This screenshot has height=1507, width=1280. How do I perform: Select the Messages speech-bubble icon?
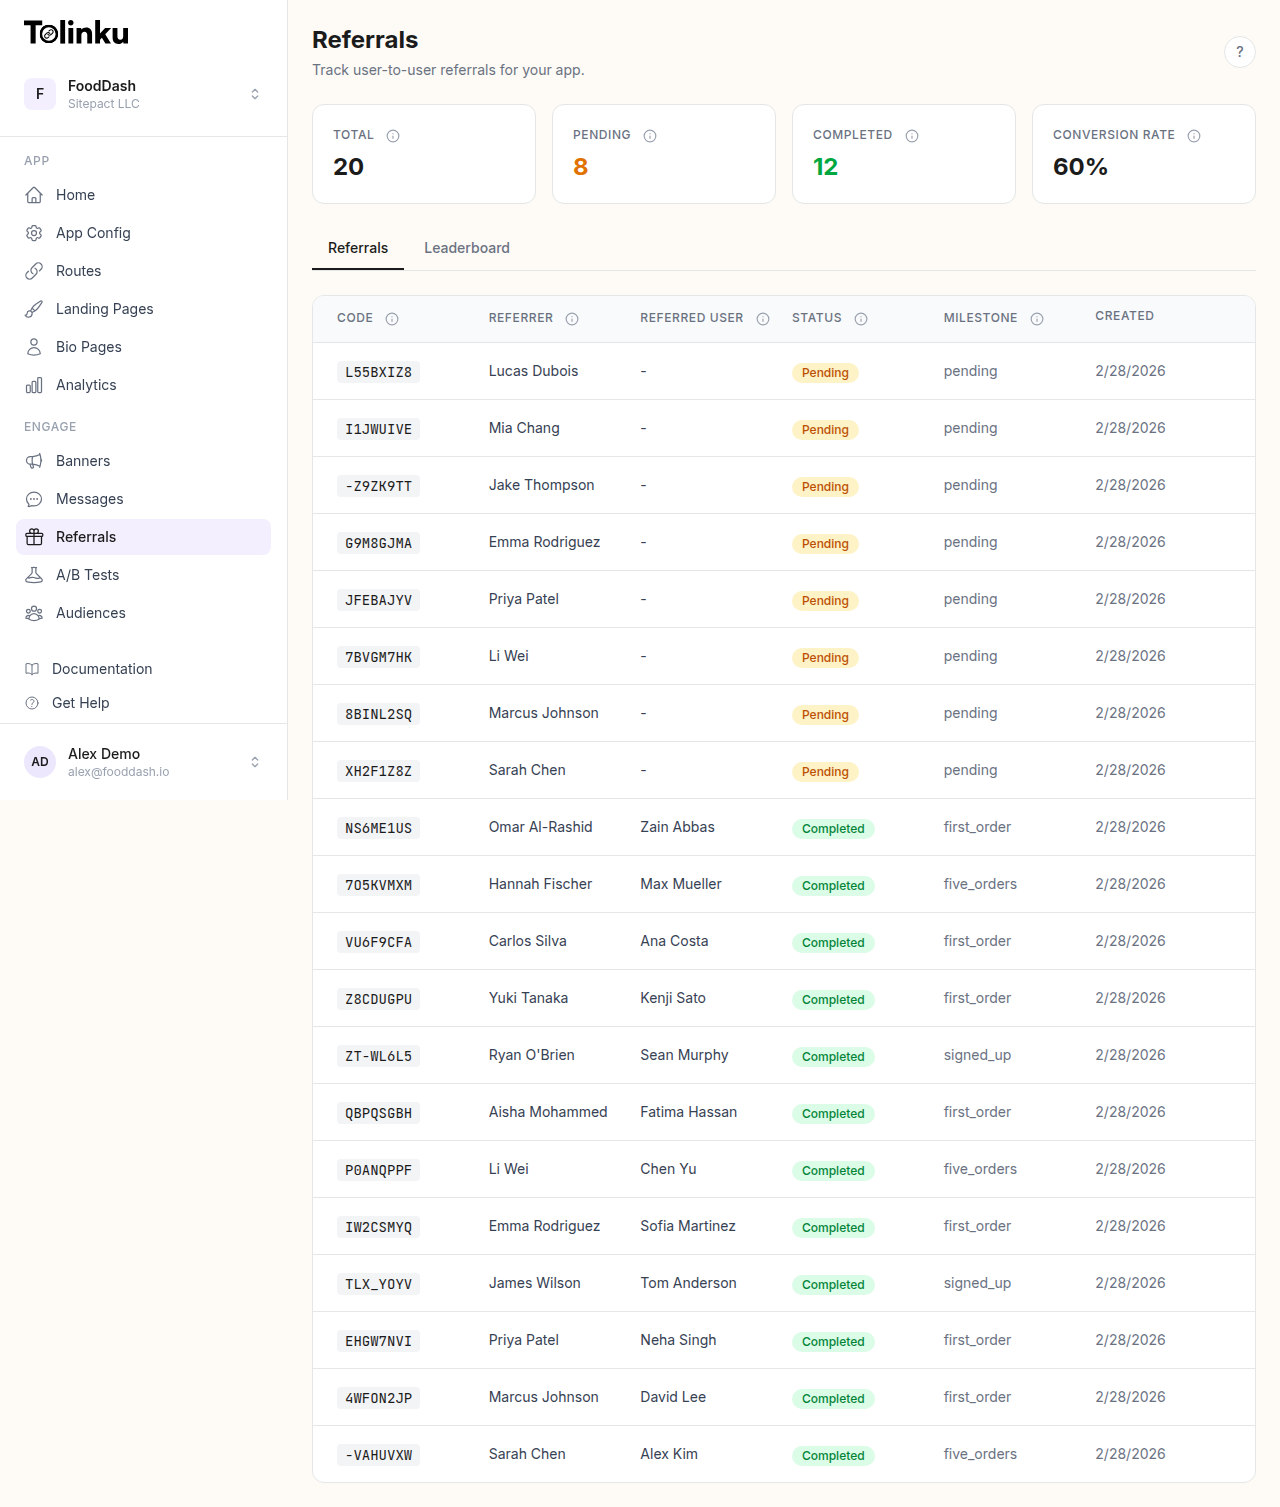click(x=34, y=499)
